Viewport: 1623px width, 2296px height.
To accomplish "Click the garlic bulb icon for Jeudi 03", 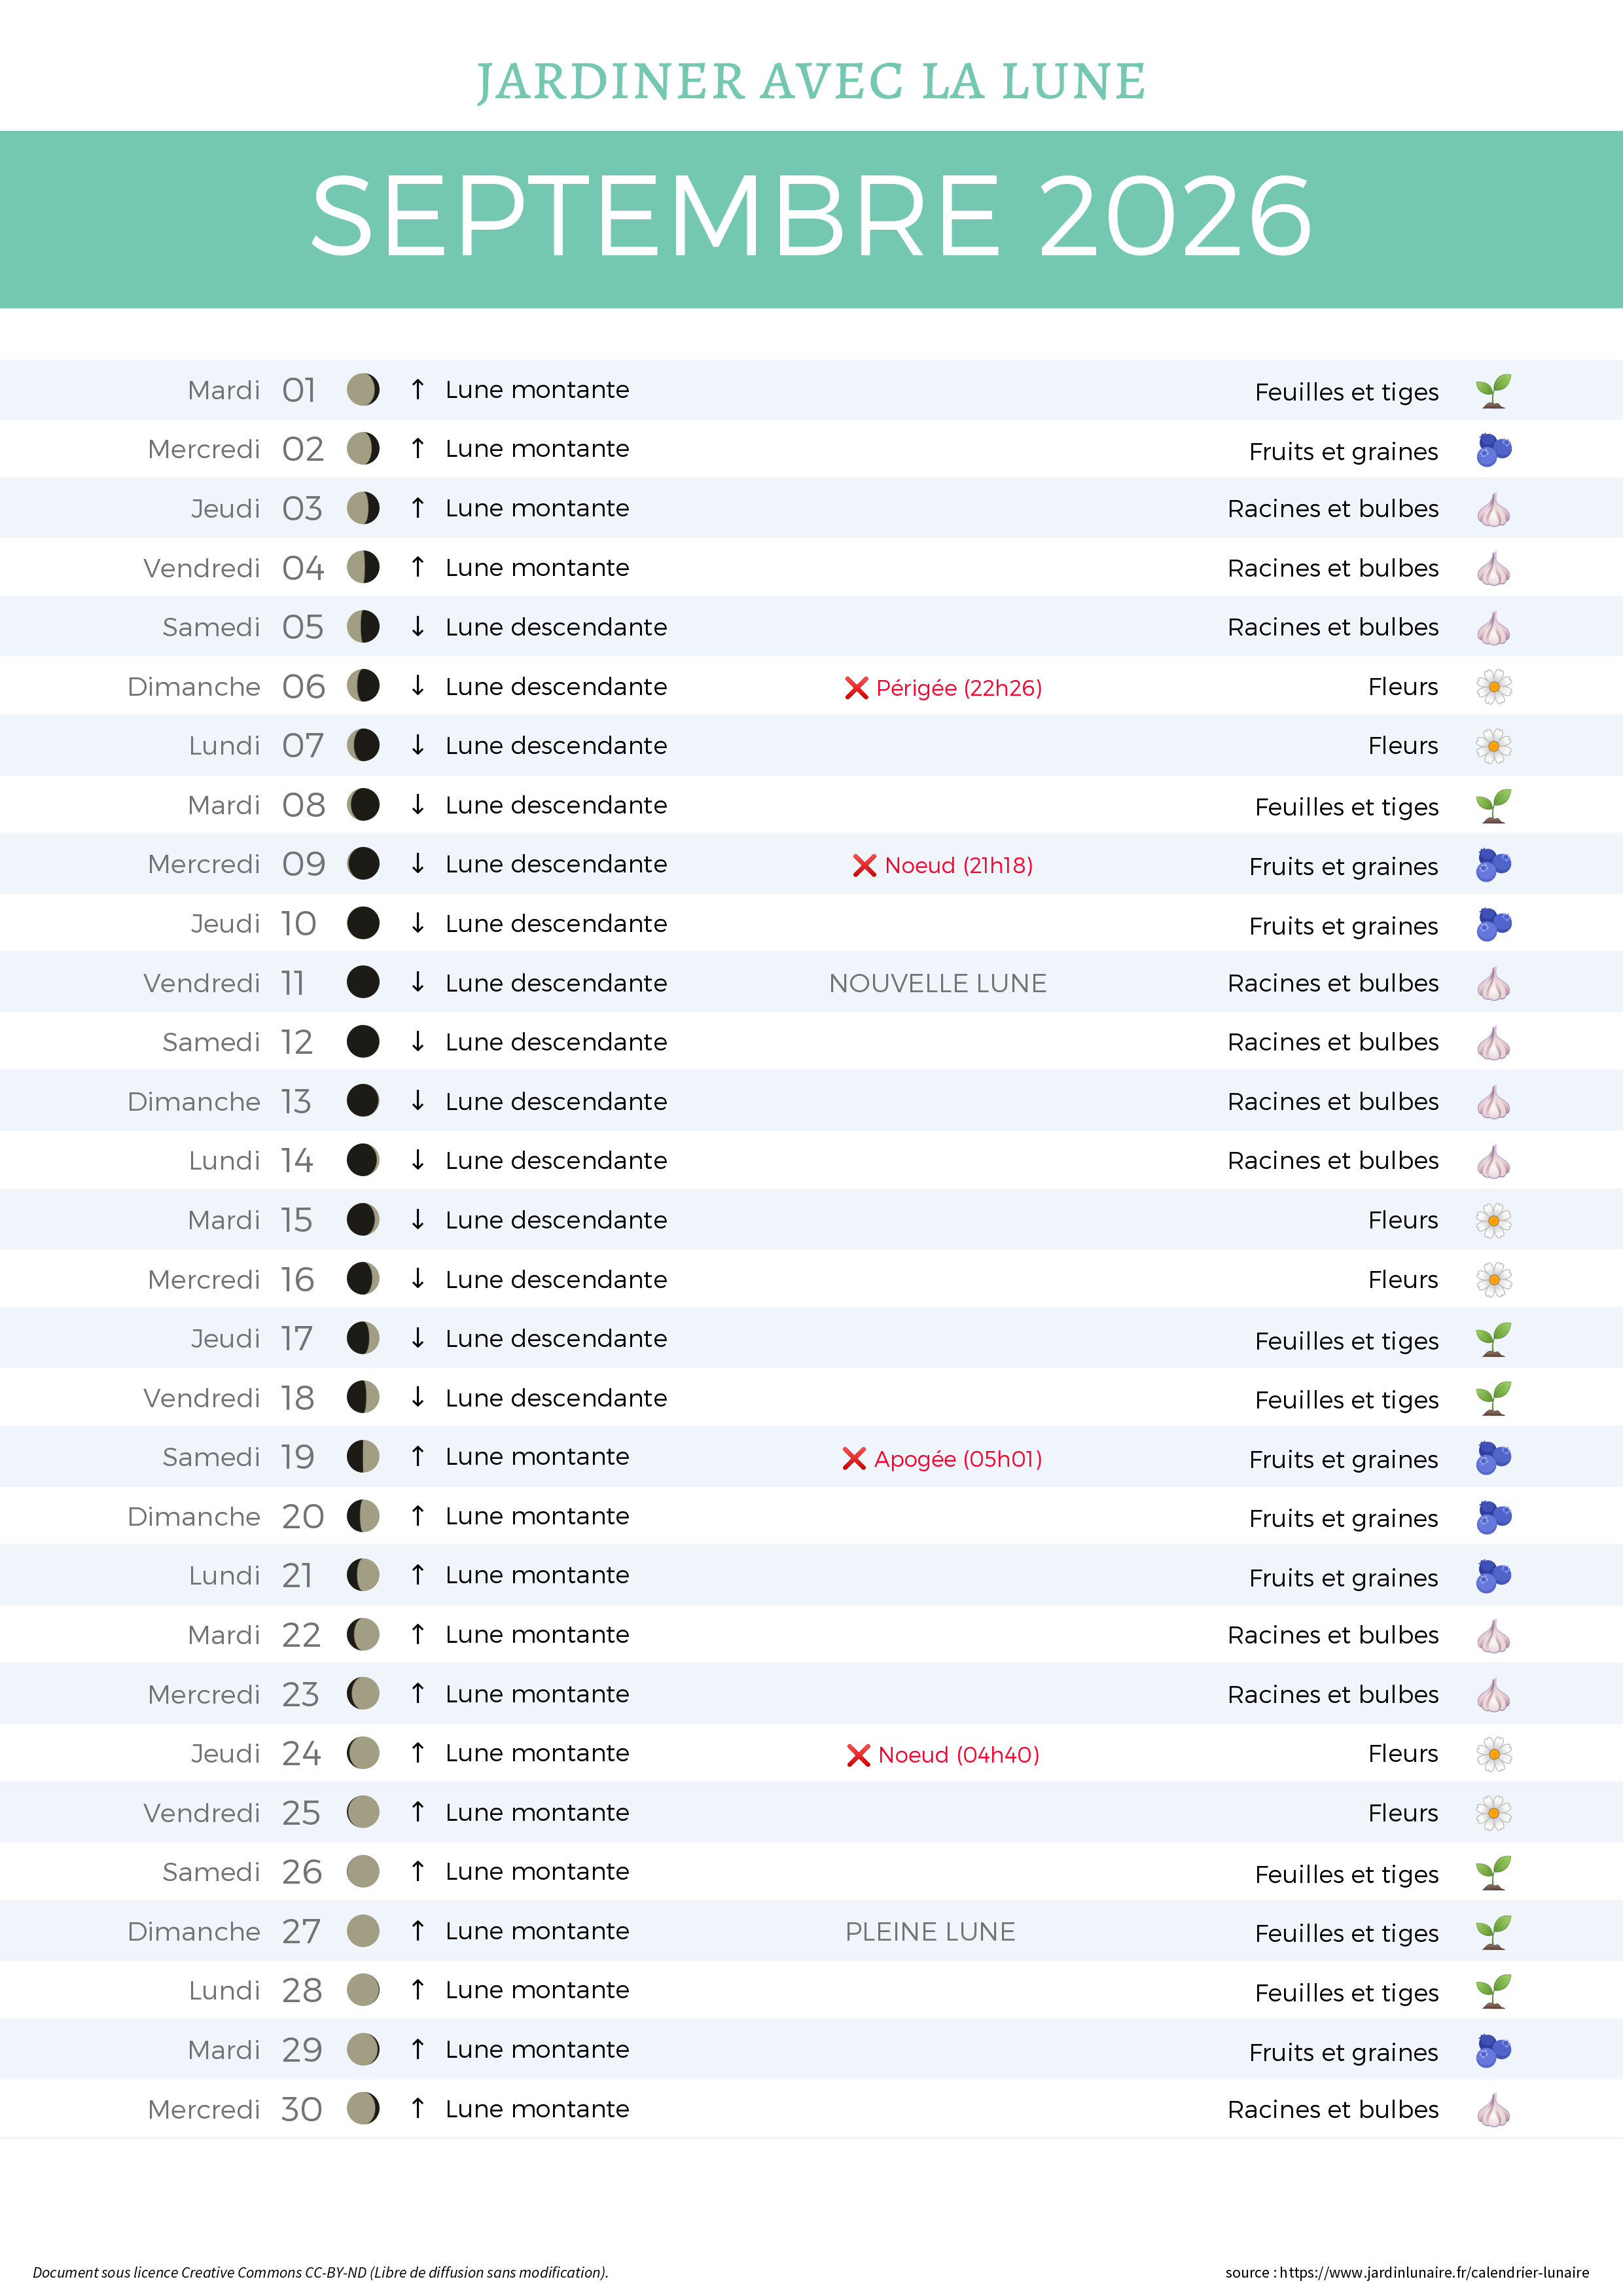I will (x=1493, y=510).
